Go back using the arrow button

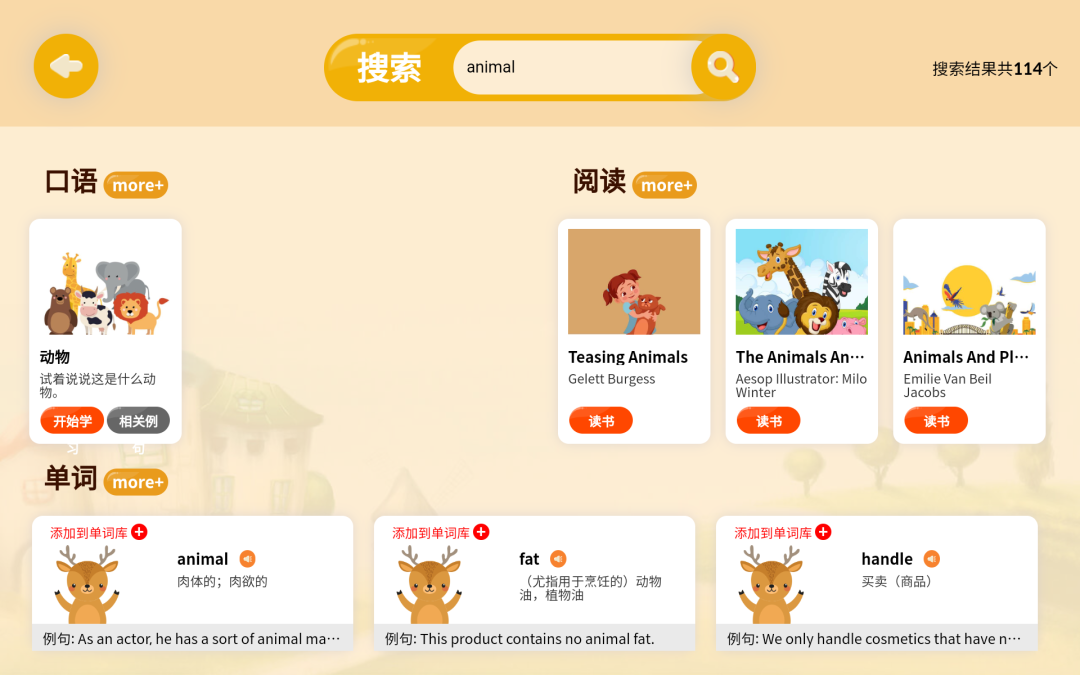66,66
